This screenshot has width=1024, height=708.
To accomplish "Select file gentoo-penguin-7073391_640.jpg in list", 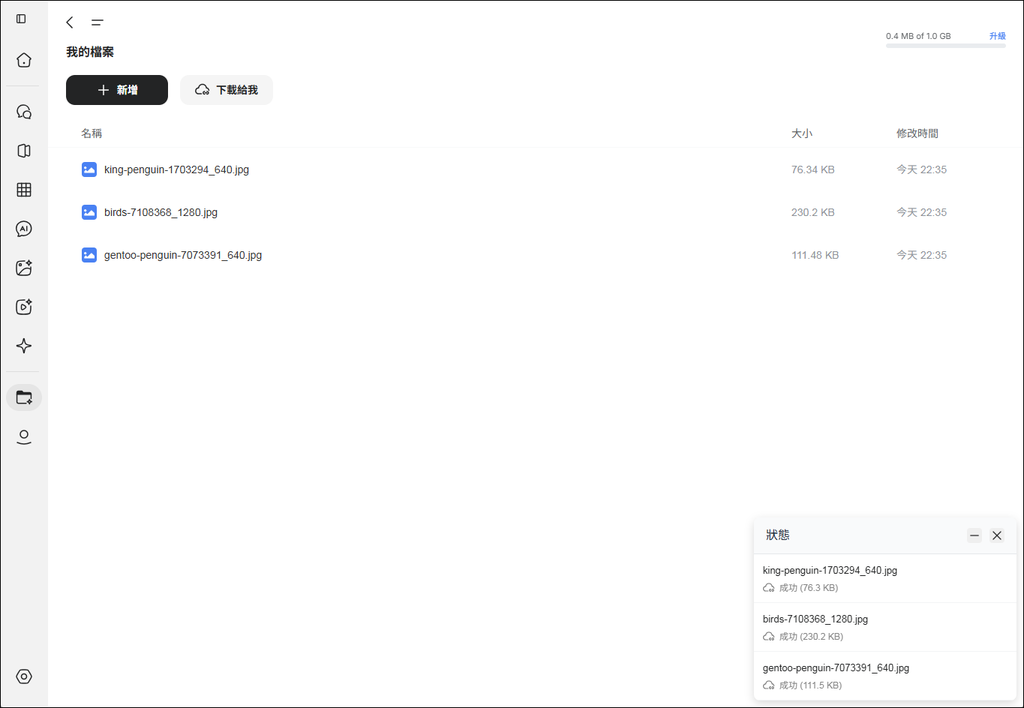I will (x=183, y=255).
